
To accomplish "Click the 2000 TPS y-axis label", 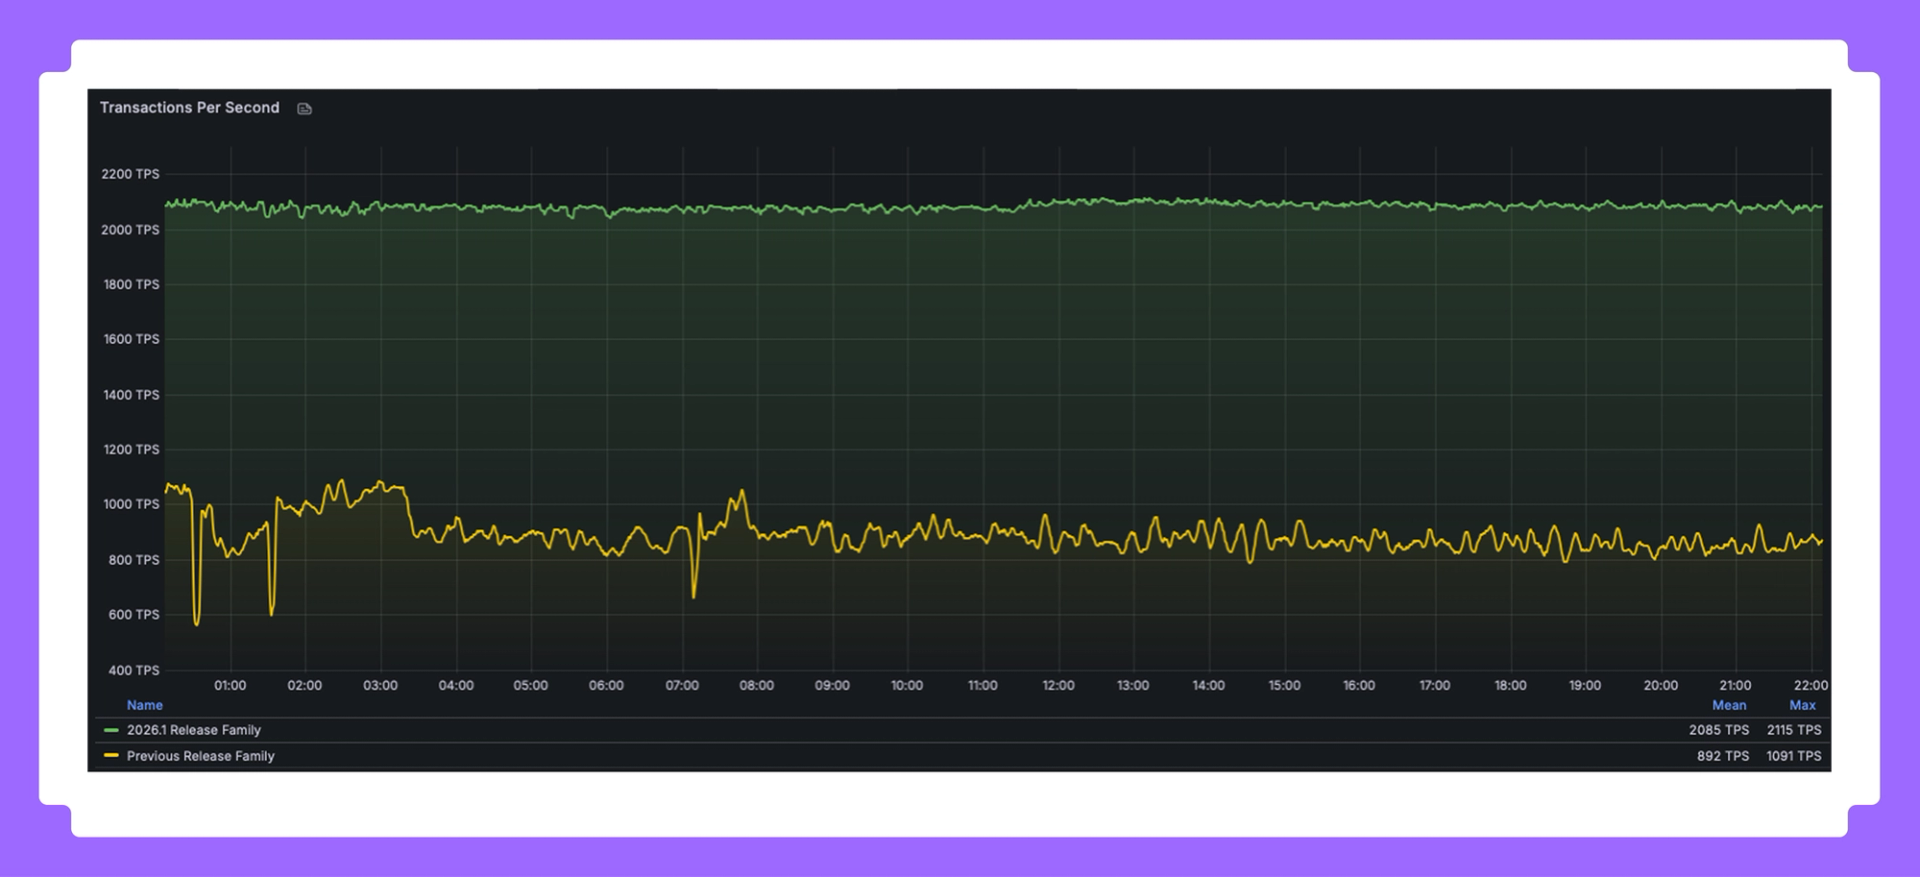I will 130,230.
